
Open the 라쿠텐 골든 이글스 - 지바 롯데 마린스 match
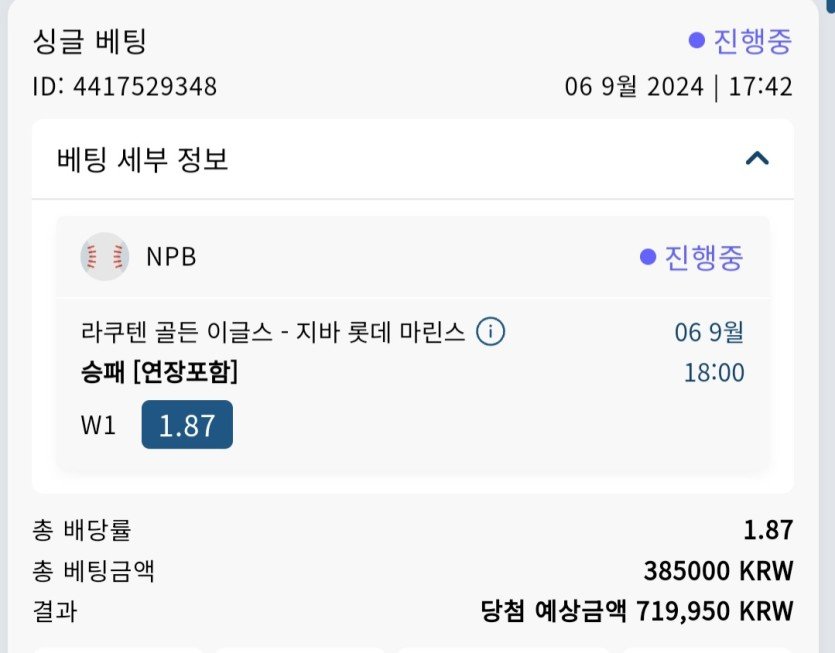click(272, 332)
